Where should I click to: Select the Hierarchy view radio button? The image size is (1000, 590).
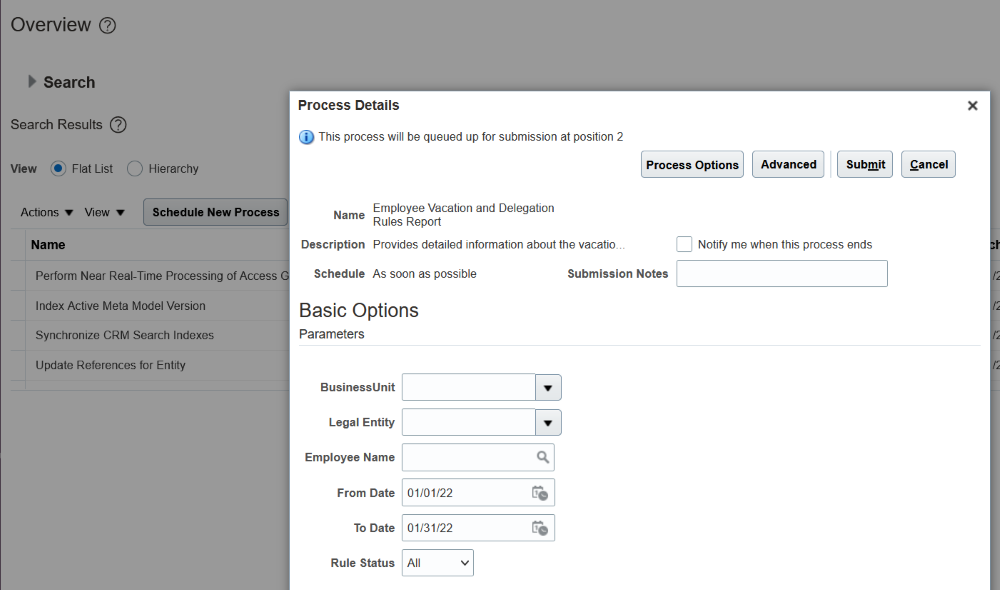[x=135, y=169]
